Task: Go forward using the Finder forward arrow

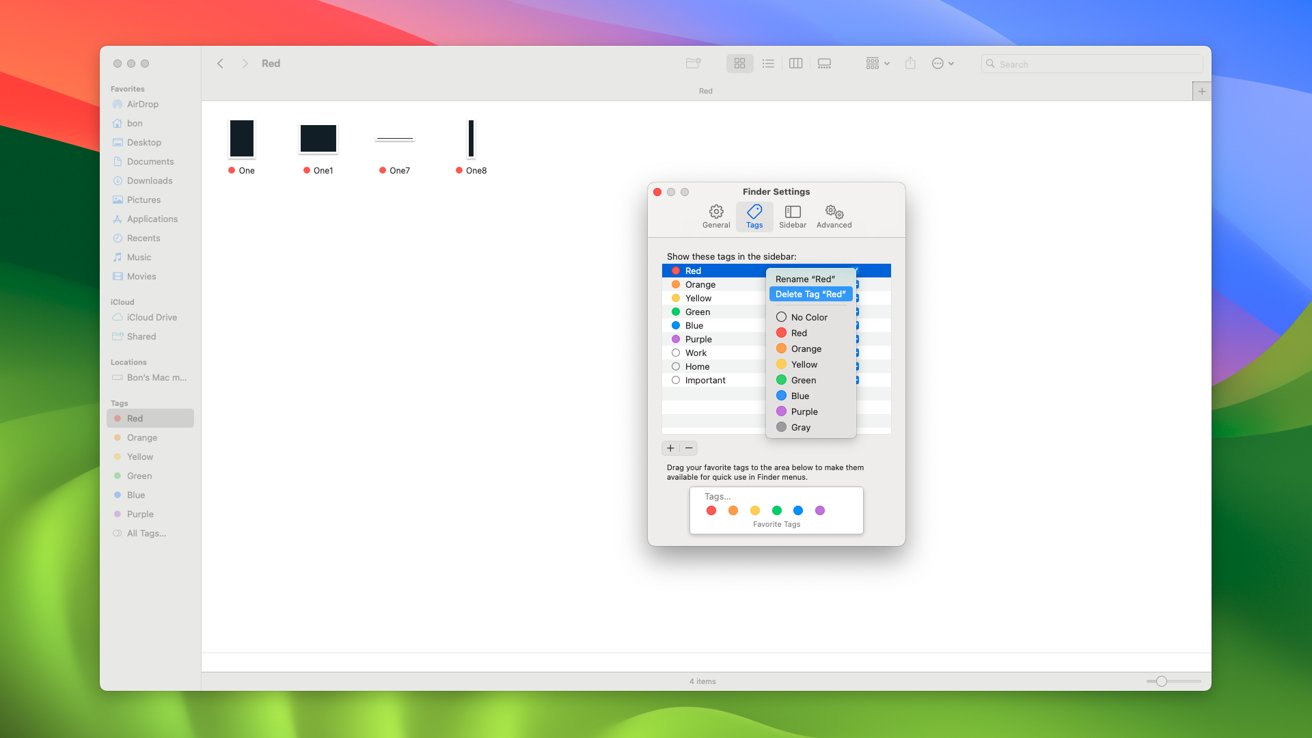Action: pos(245,64)
